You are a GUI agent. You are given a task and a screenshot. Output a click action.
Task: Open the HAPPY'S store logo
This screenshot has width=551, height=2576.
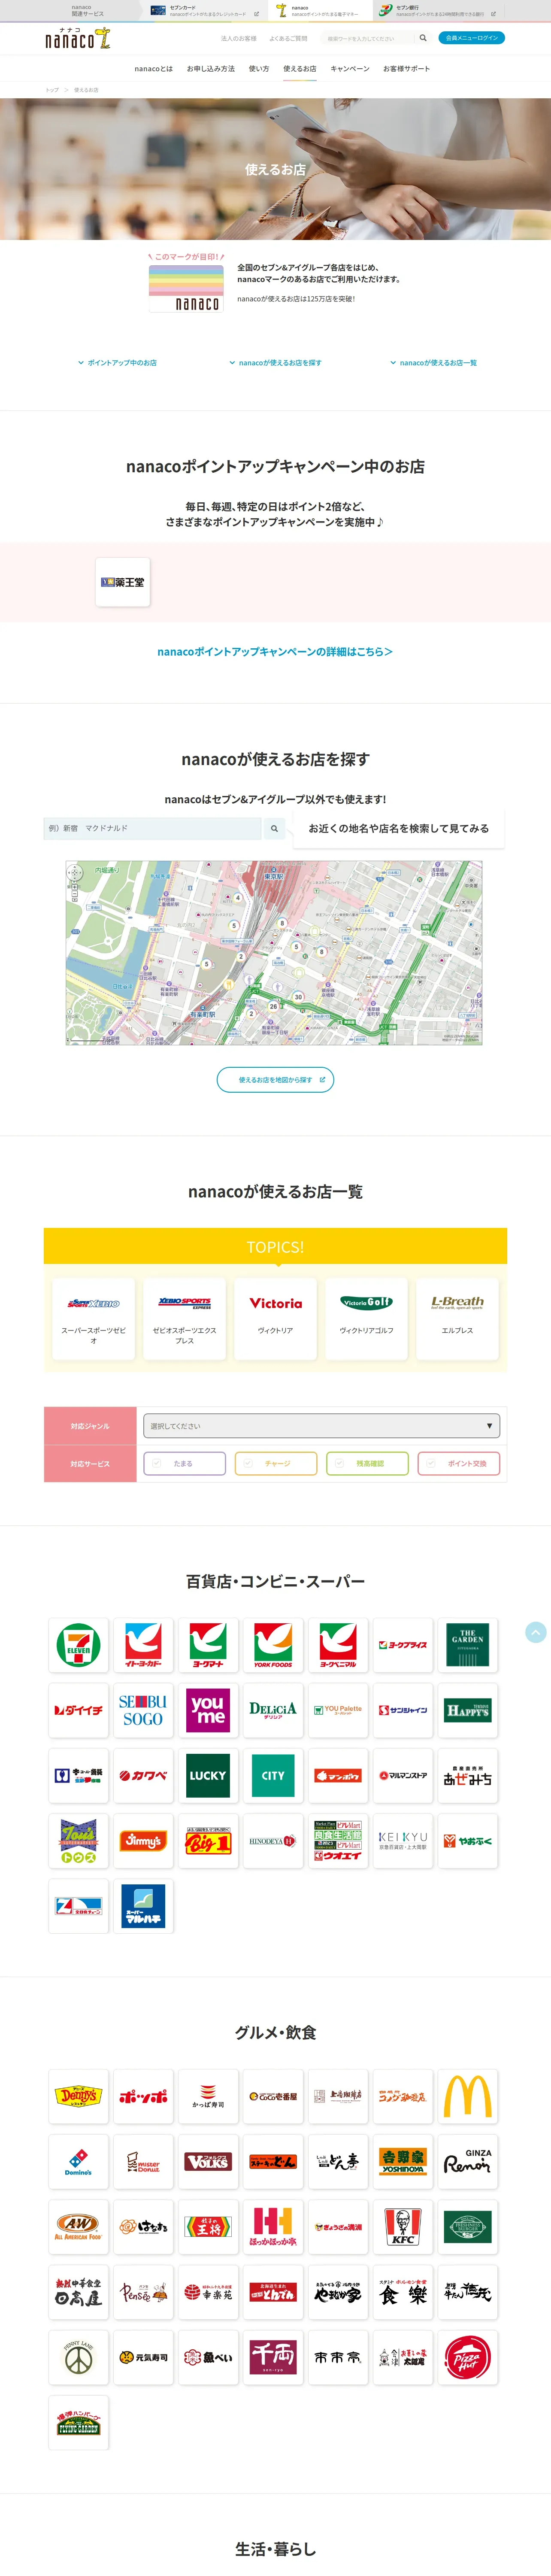click(468, 1710)
